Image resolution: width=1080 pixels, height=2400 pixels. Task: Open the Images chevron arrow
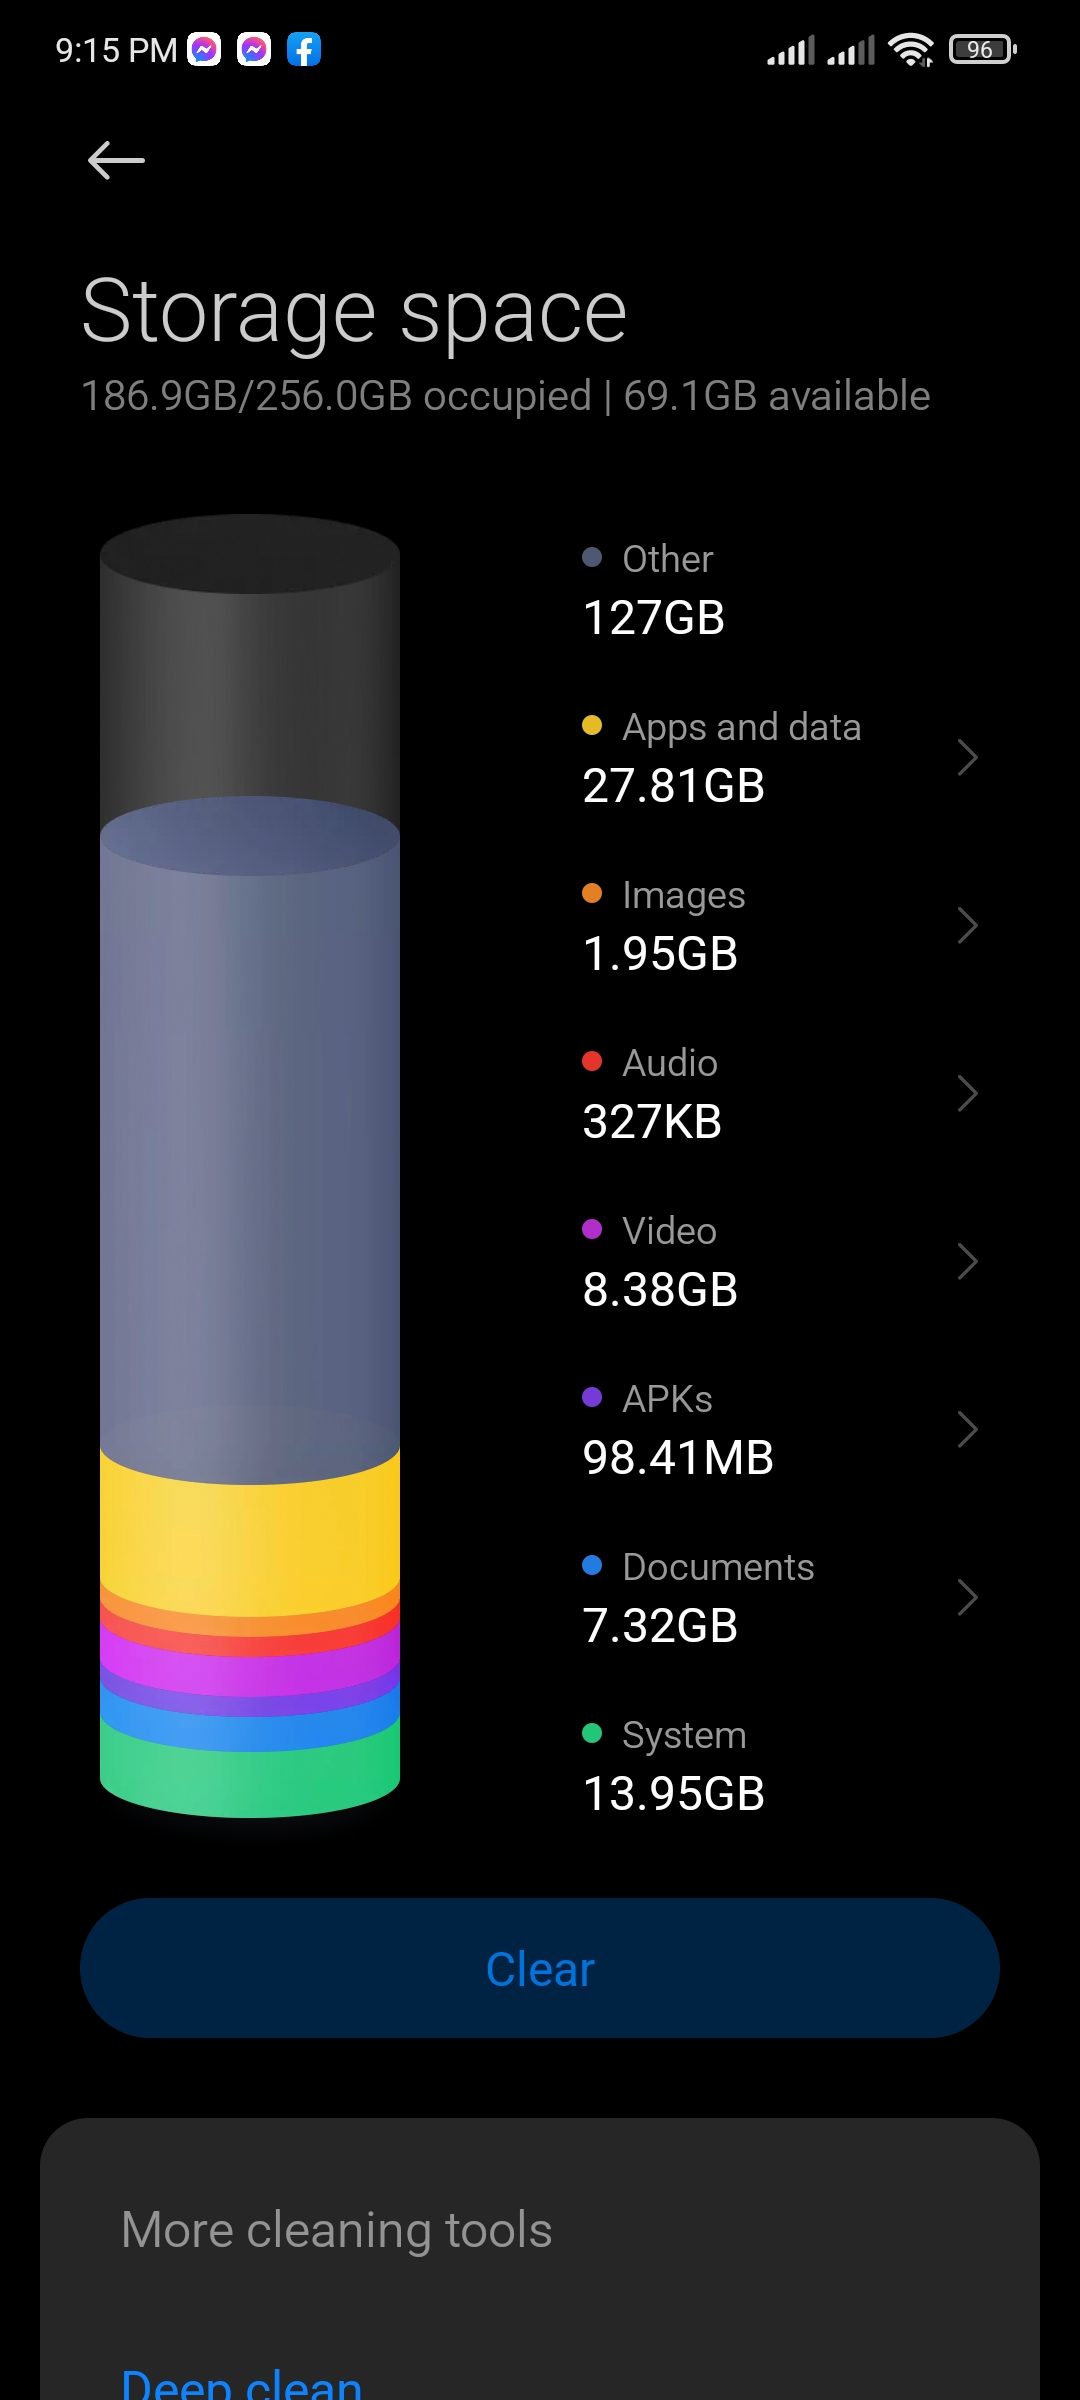point(966,926)
